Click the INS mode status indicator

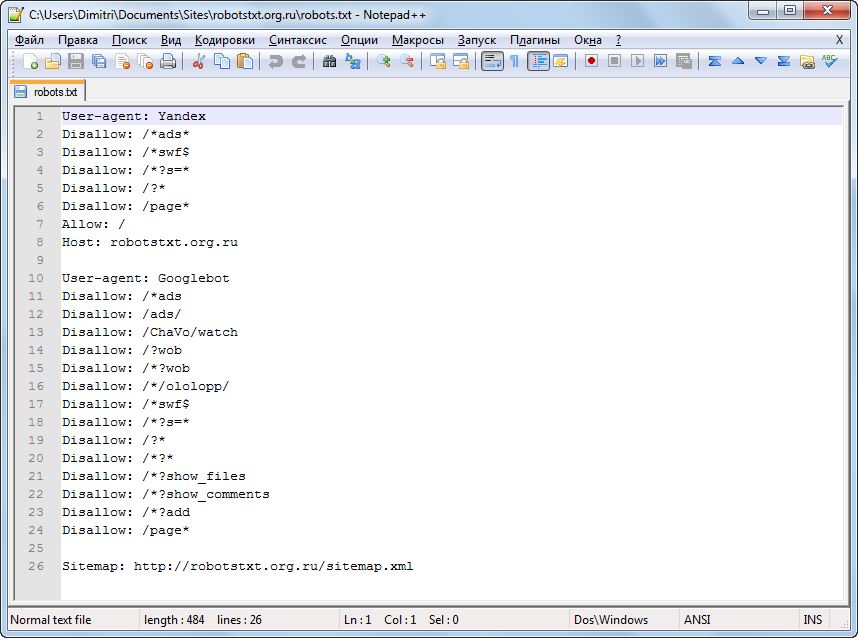(813, 620)
